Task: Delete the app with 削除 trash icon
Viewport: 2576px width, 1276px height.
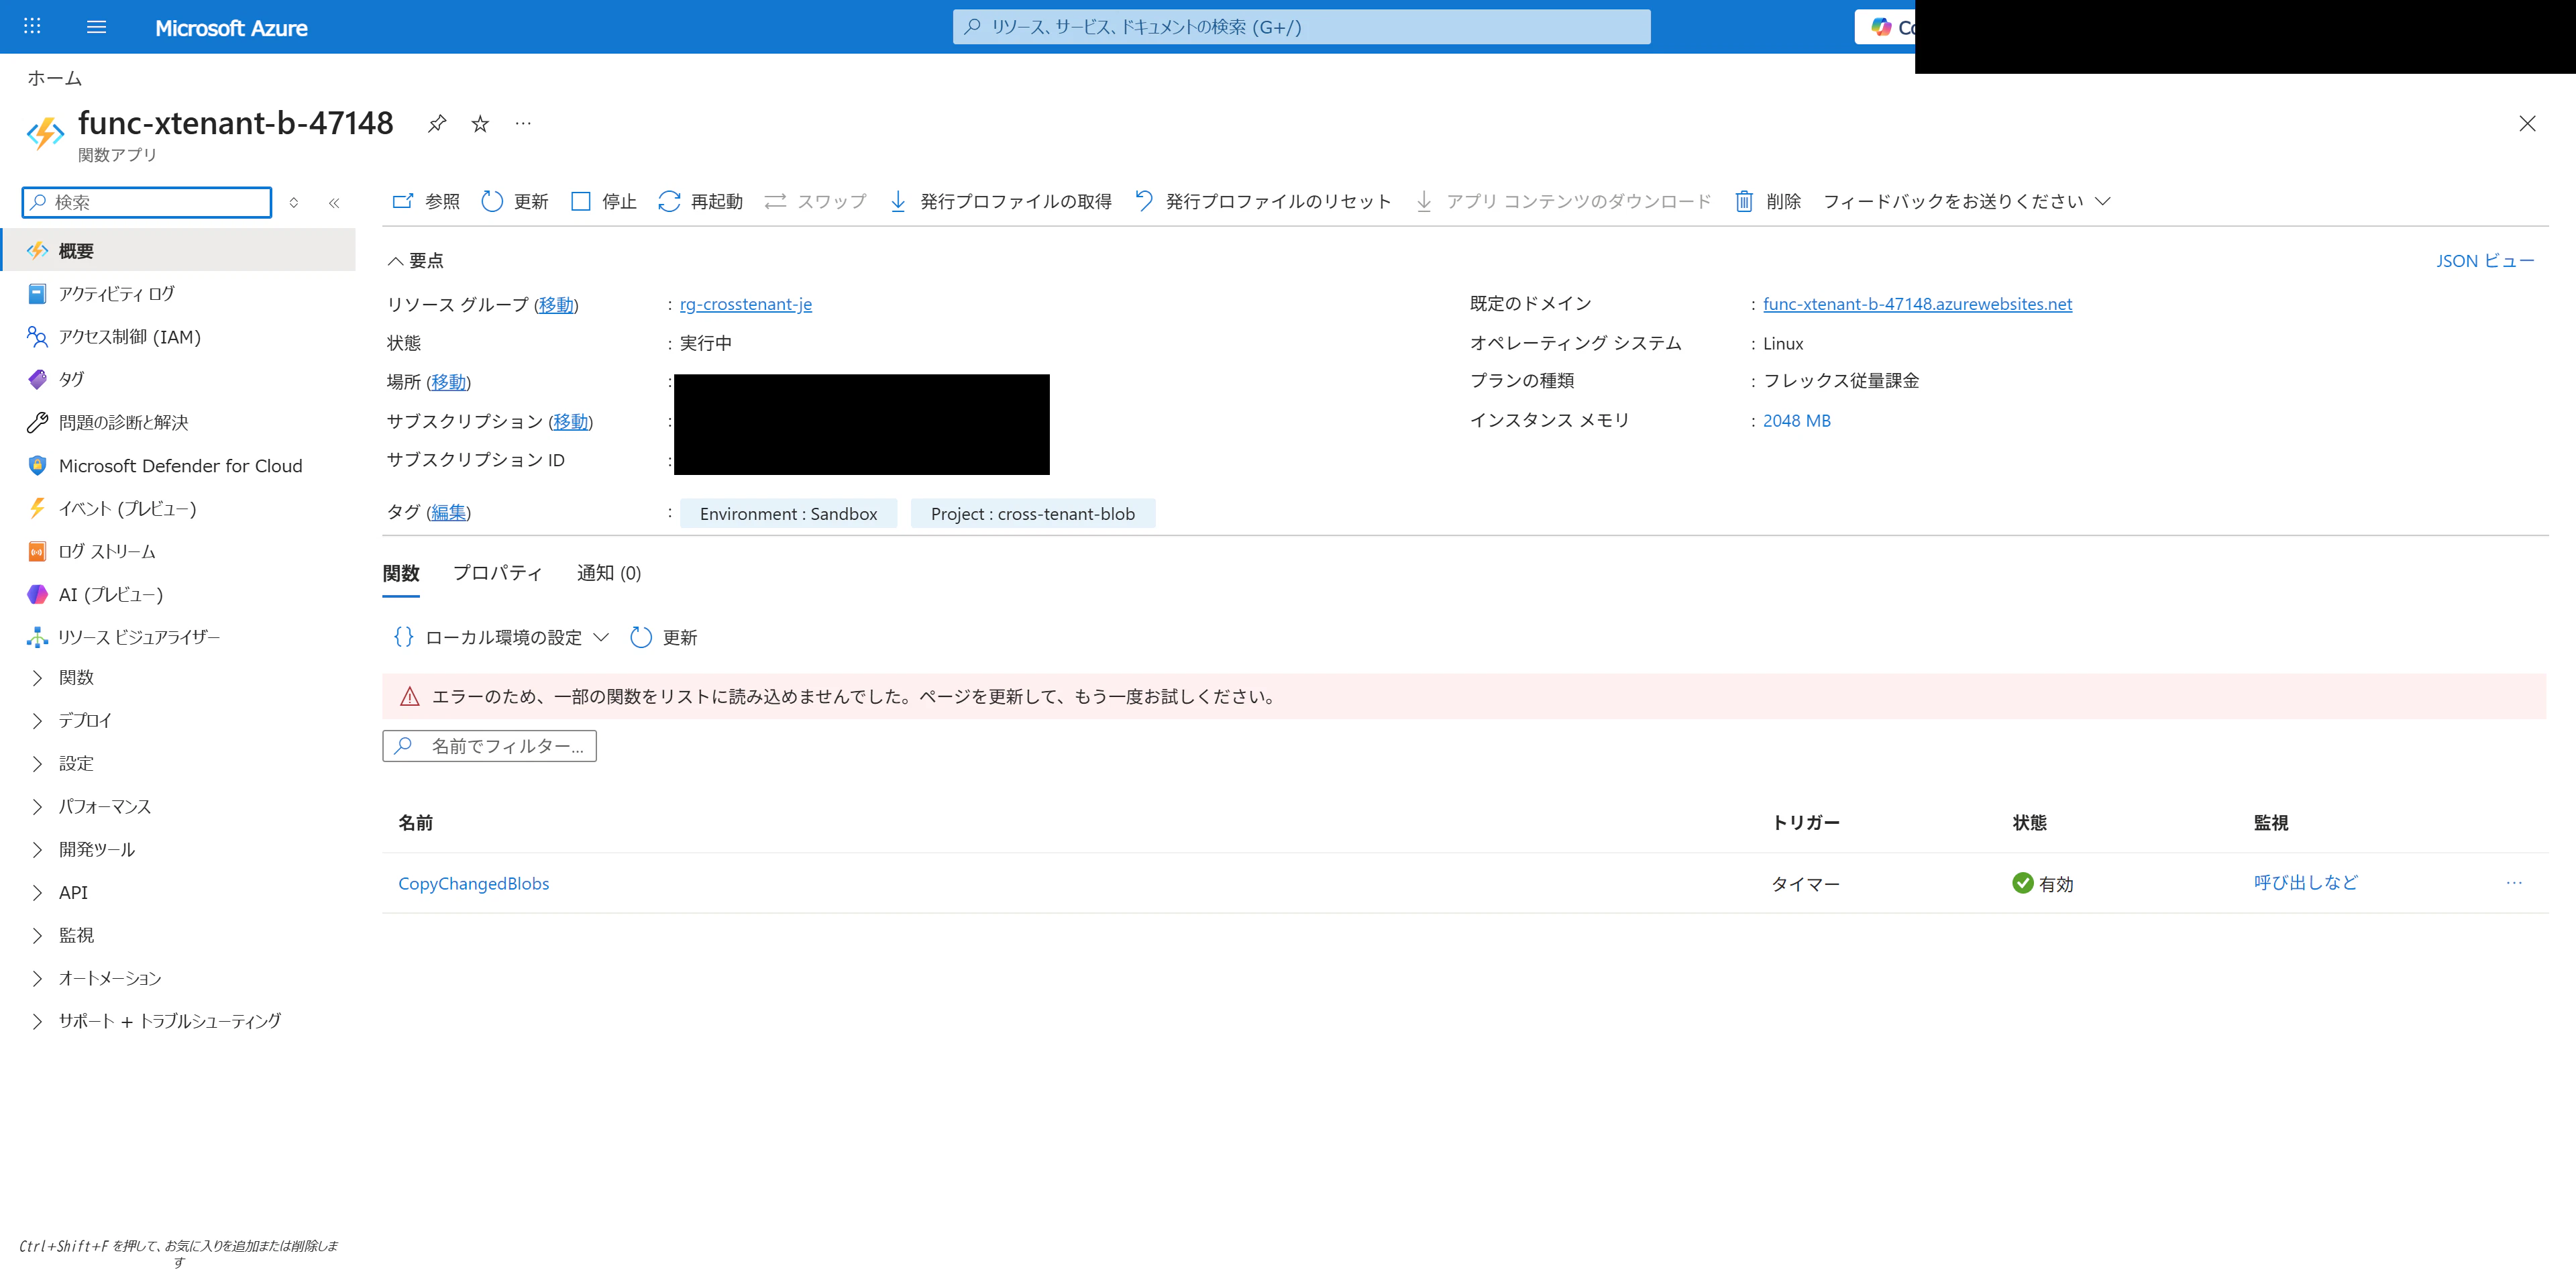Action: click(1744, 201)
